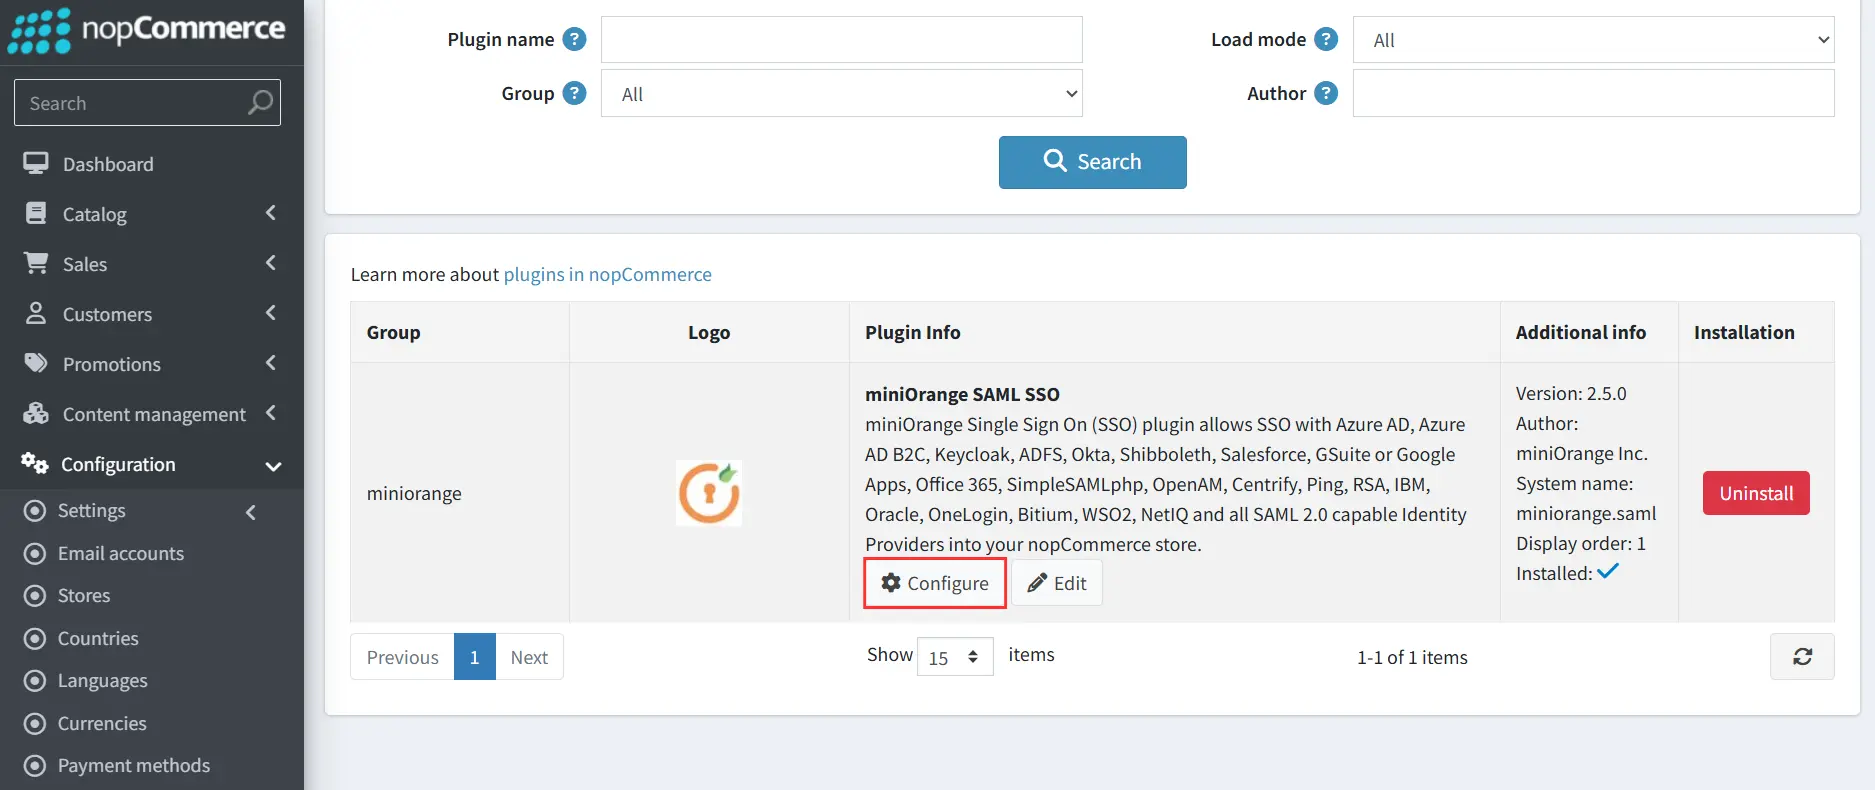This screenshot has width=1875, height=790.
Task: Click the 1-1 of 1 items text
Action: (x=1412, y=657)
